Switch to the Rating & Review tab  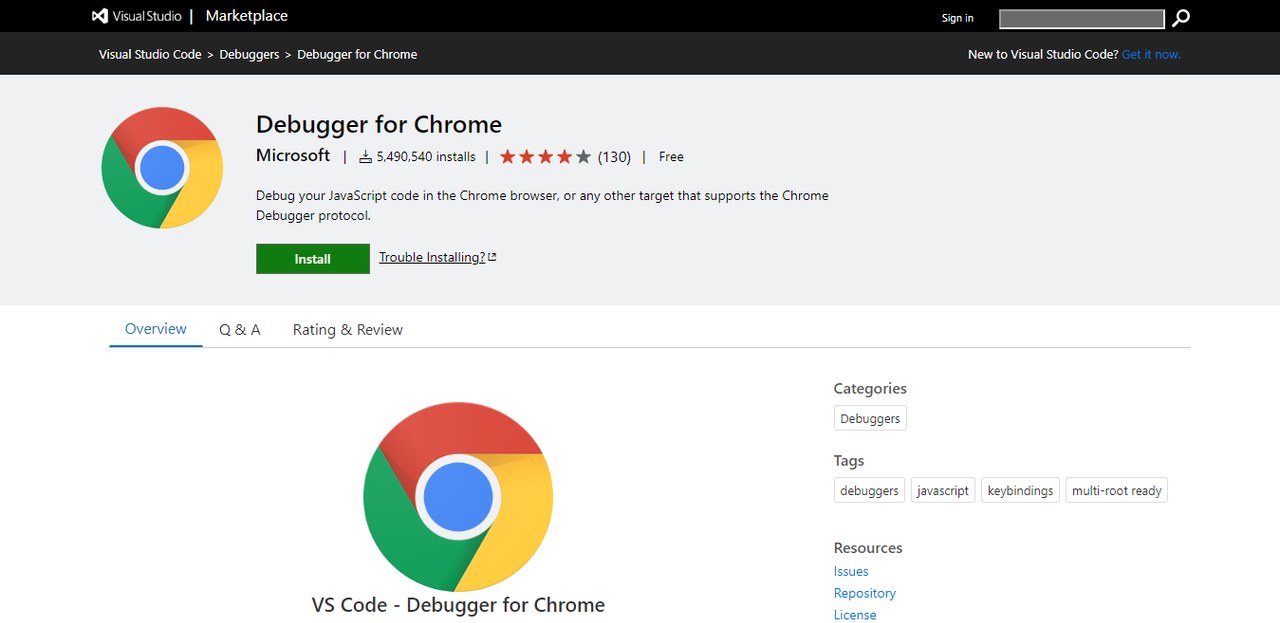[348, 329]
